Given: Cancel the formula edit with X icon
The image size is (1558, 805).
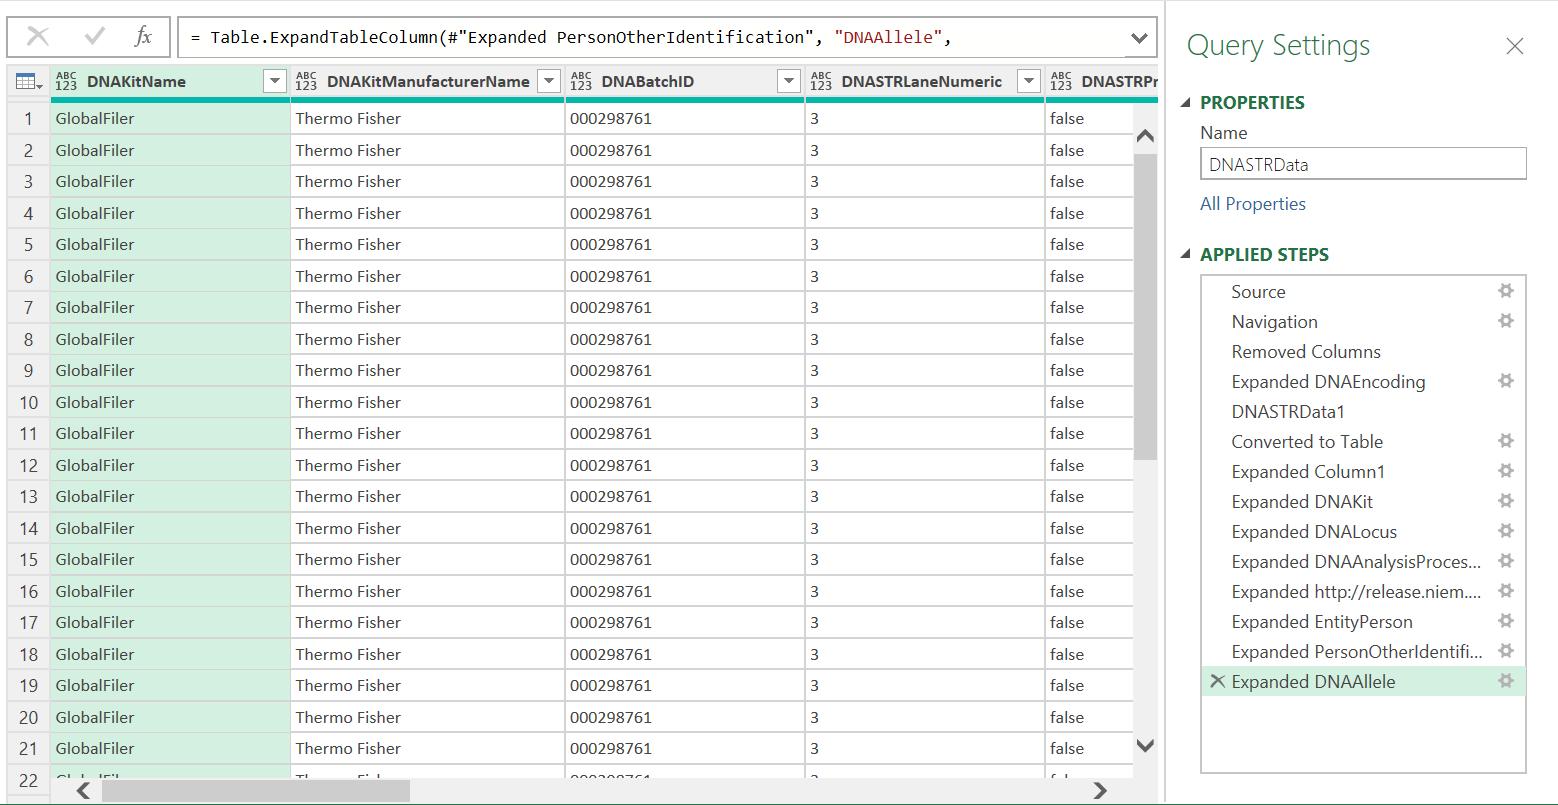Looking at the screenshot, I should pos(38,37).
